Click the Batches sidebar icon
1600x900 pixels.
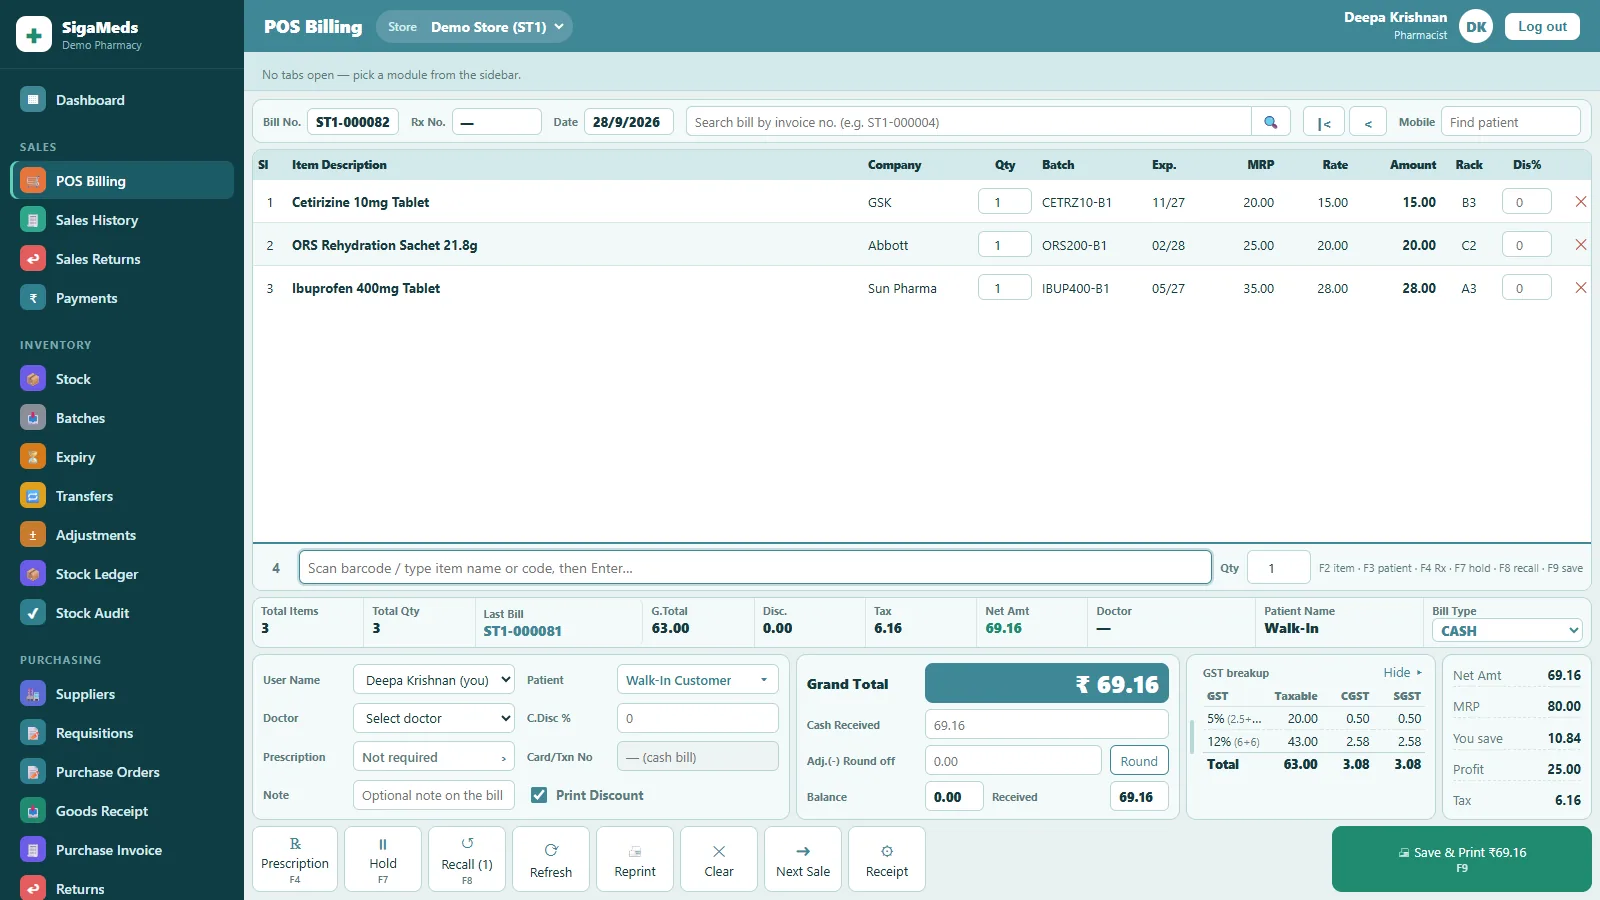(33, 418)
